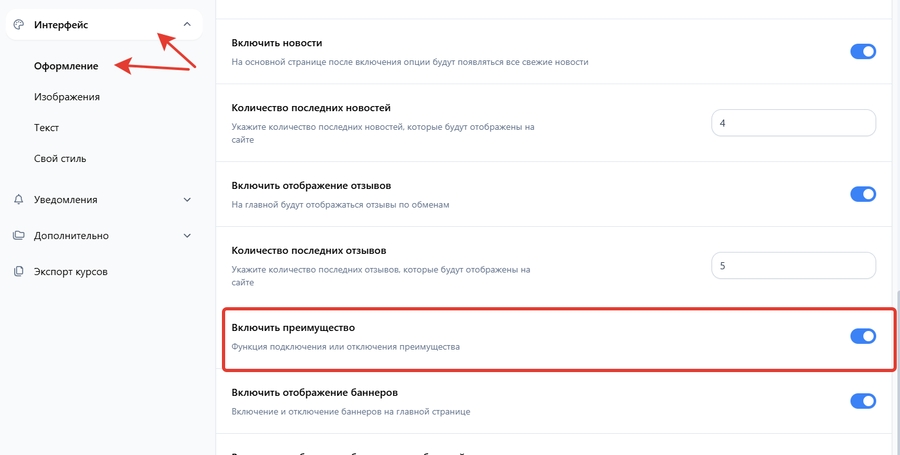Click the bell icon beside Уведомления

[18, 199]
